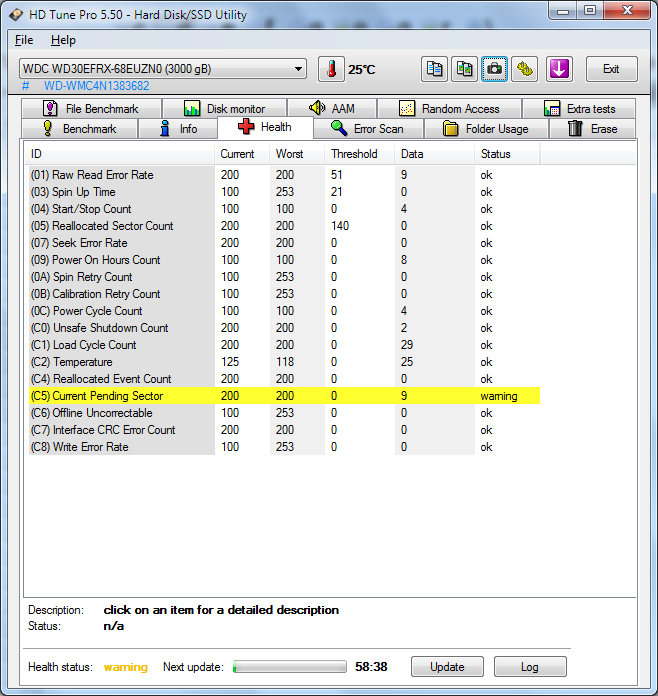Image resolution: width=658 pixels, height=696 pixels.
Task: Sort by the Threshold column header
Action: 360,154
